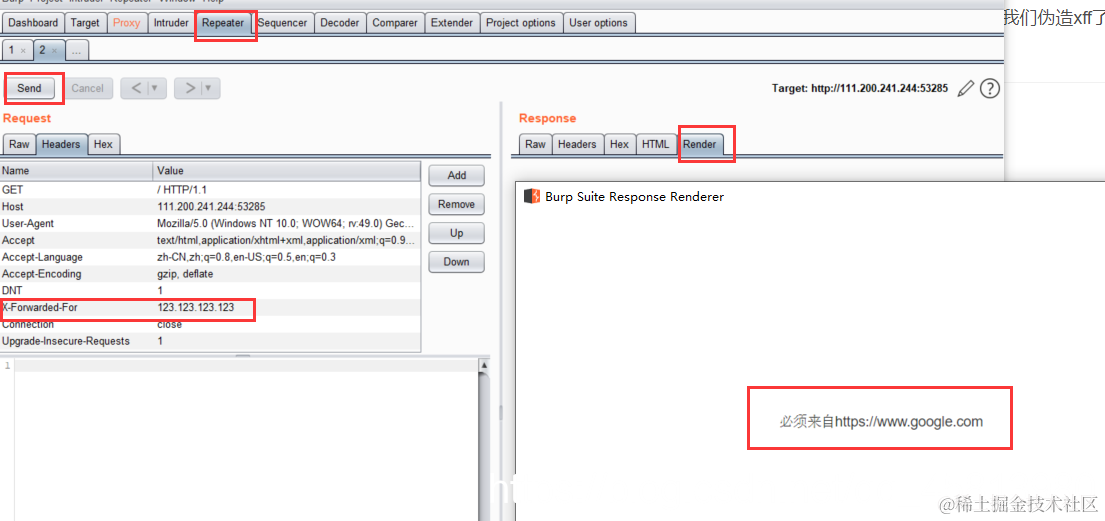Click the pencil icon to edit target
This screenshot has height=521, width=1105.
pos(967,89)
